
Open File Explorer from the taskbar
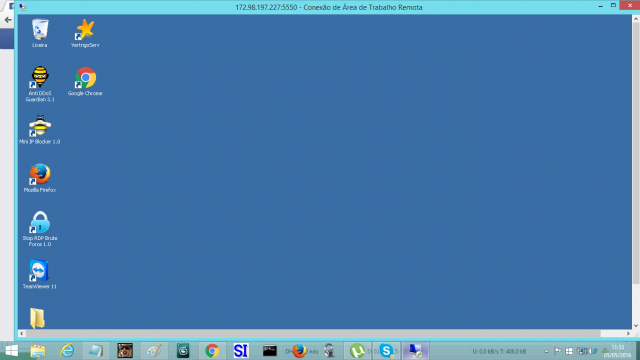tap(38, 351)
